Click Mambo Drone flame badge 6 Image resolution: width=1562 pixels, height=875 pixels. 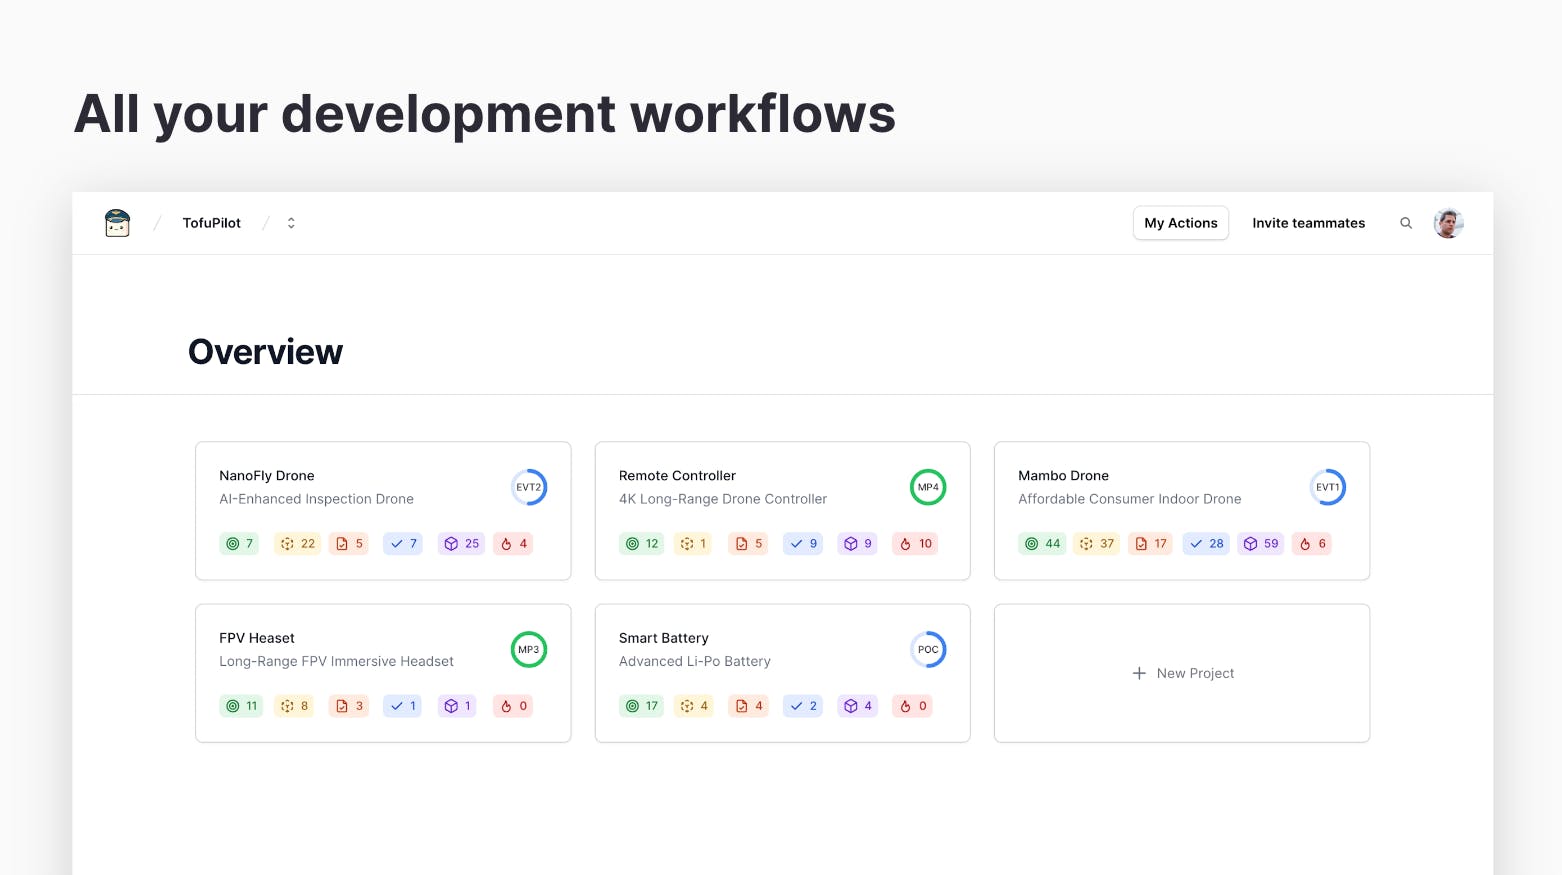(1313, 544)
